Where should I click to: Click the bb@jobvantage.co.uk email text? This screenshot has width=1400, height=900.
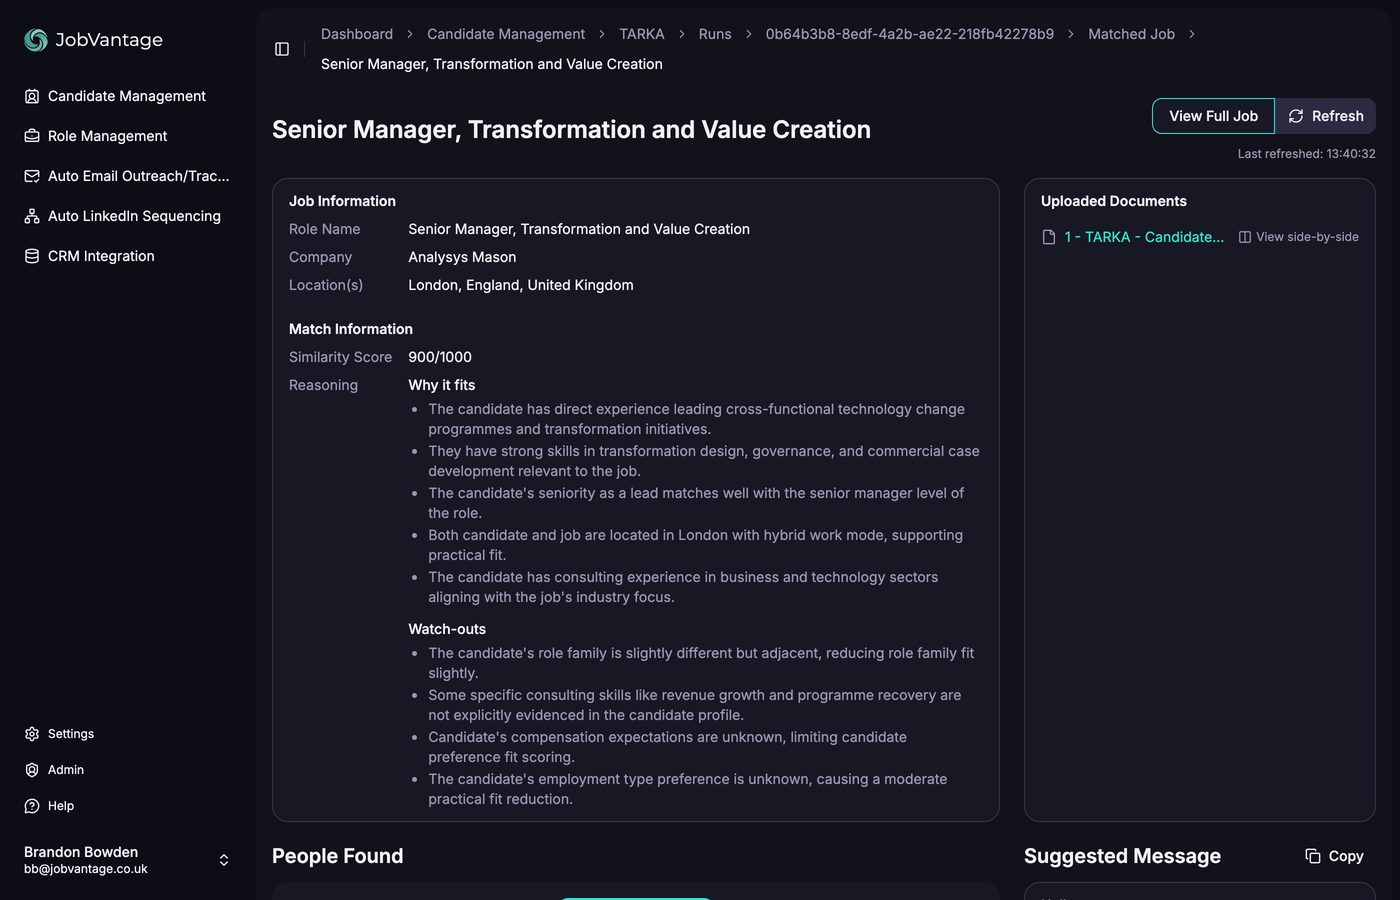click(86, 869)
